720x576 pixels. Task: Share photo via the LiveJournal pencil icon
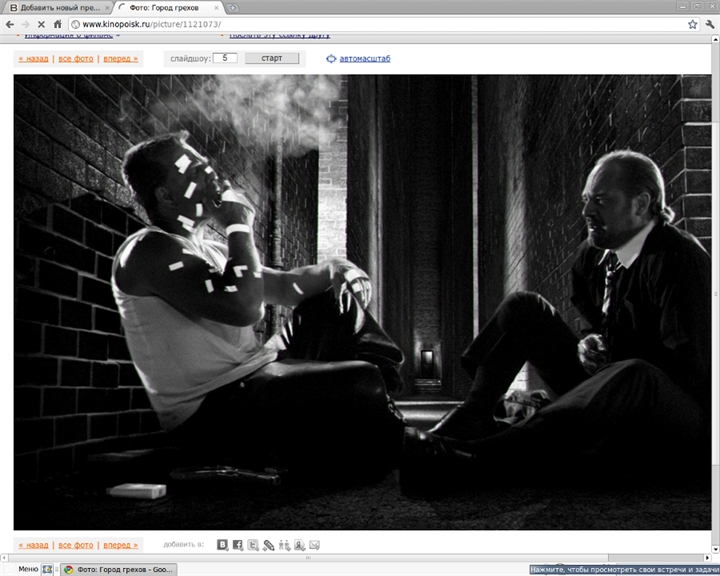pyautogui.click(x=269, y=545)
